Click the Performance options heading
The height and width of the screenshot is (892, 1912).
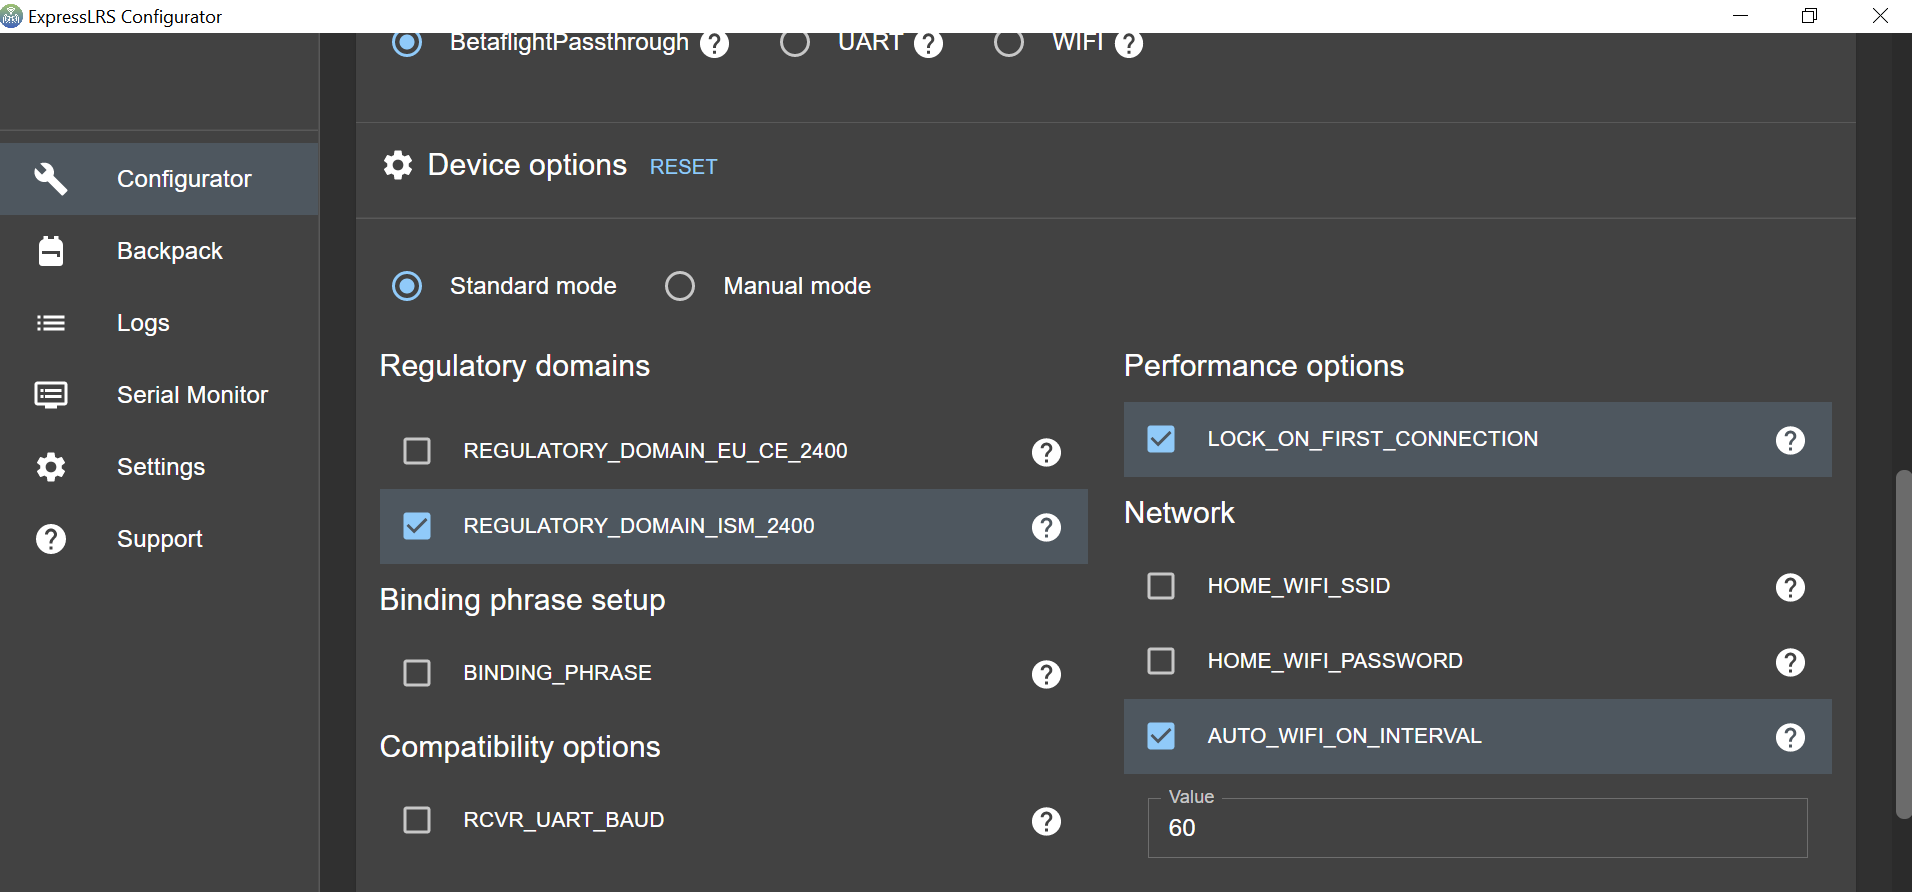tap(1264, 366)
